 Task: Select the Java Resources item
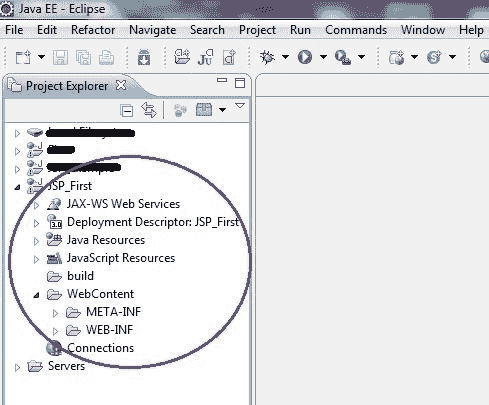point(106,240)
